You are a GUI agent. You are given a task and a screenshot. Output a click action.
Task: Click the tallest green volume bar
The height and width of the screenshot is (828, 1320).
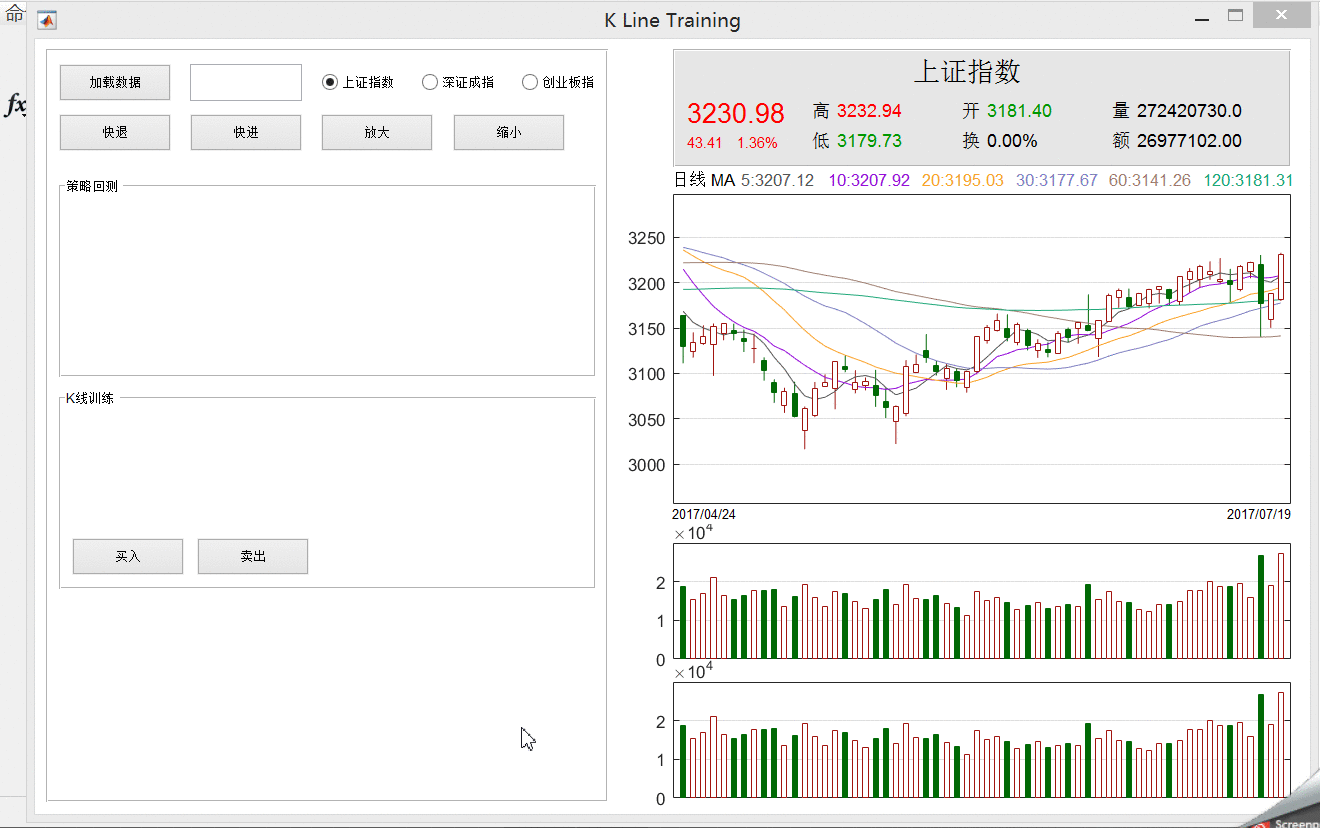[x=1261, y=606]
